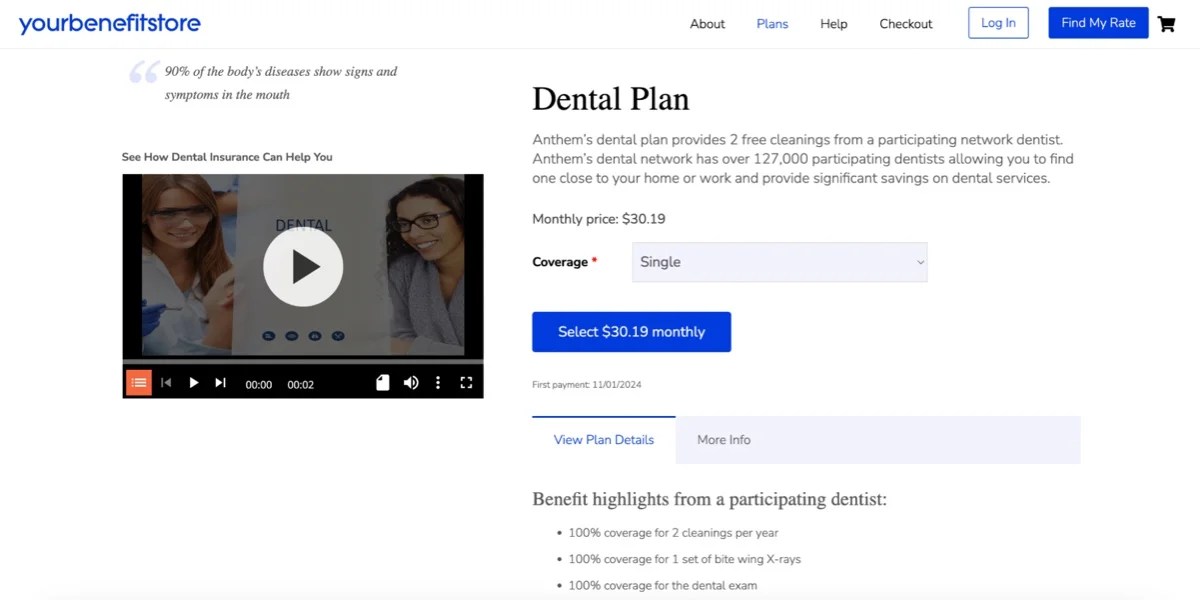Open the video transcript icon
The image size is (1200, 600).
click(382, 382)
